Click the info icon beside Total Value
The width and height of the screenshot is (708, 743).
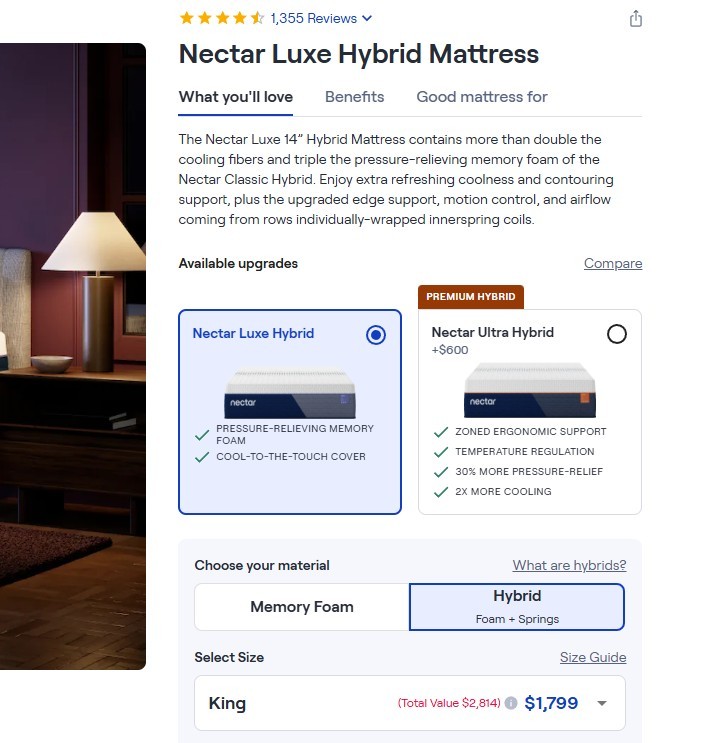tap(511, 703)
